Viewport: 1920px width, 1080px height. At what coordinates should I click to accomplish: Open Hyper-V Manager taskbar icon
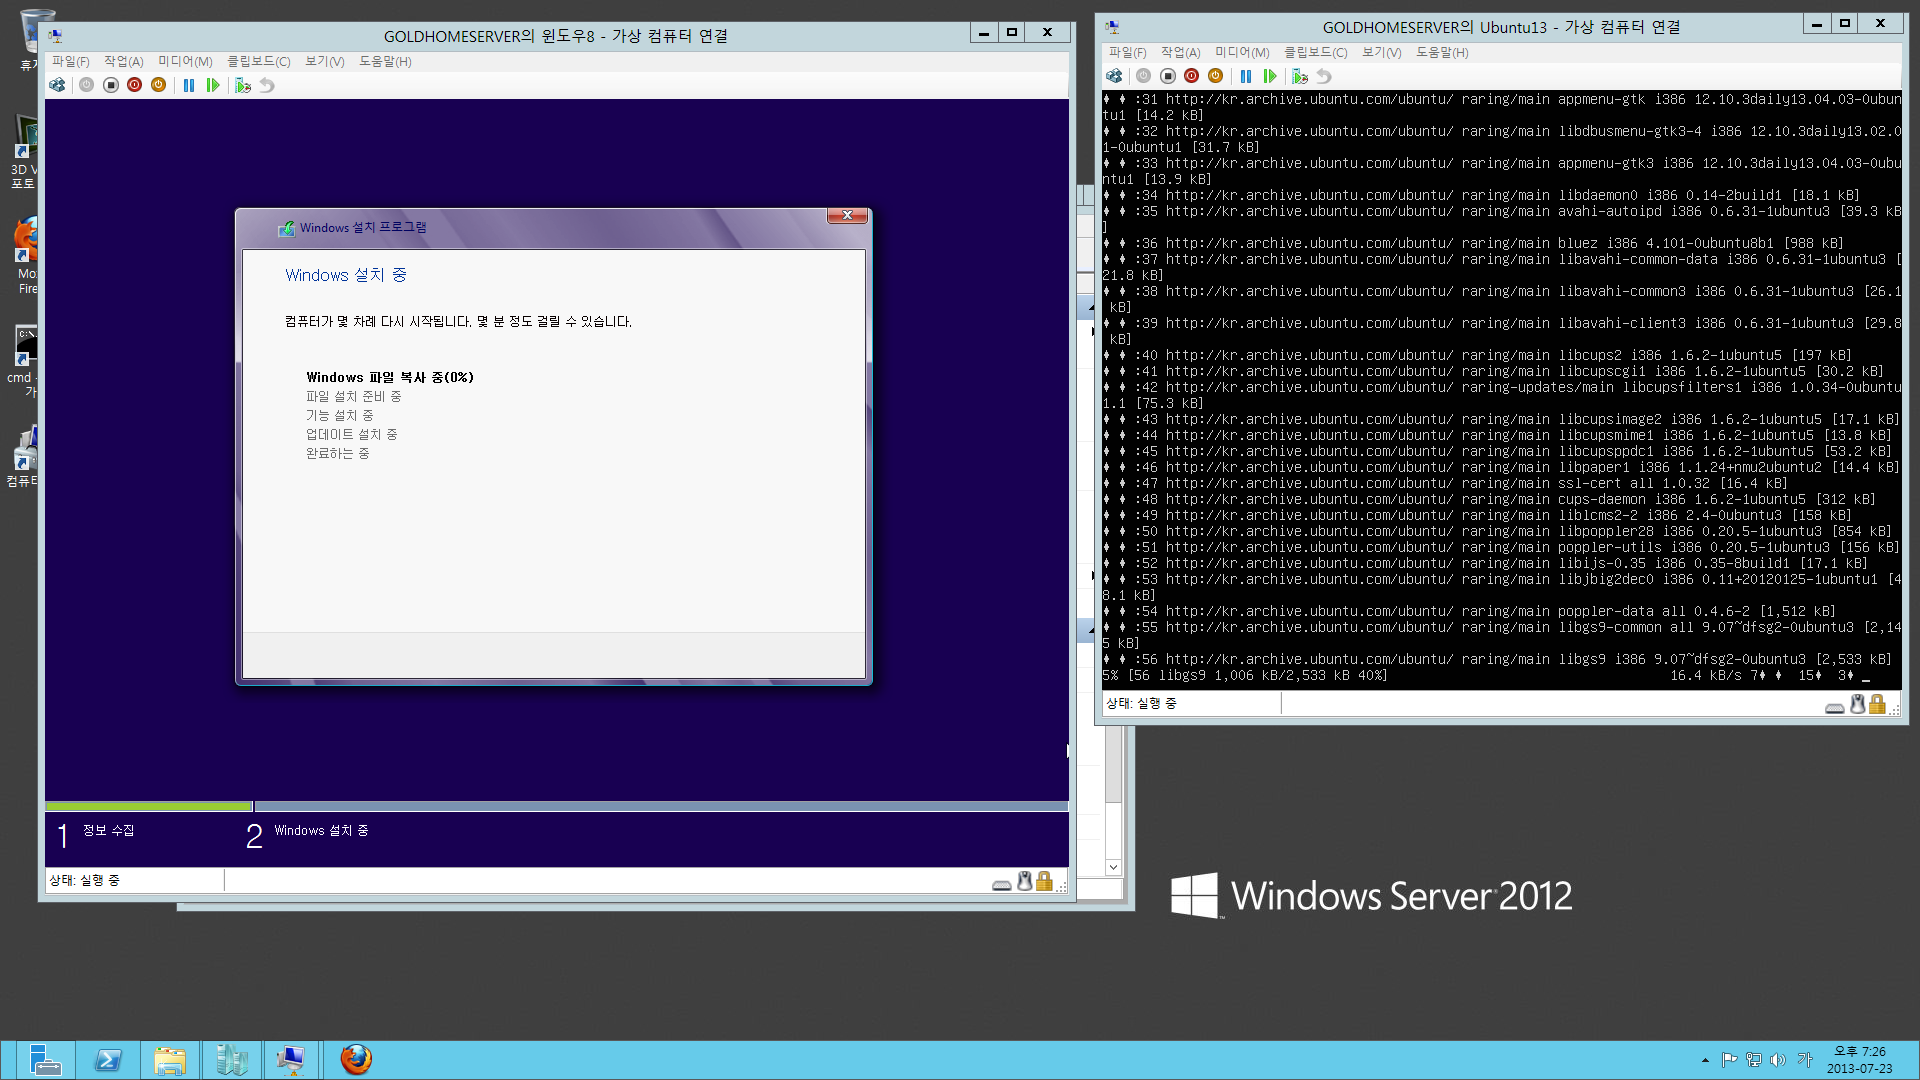232,1060
